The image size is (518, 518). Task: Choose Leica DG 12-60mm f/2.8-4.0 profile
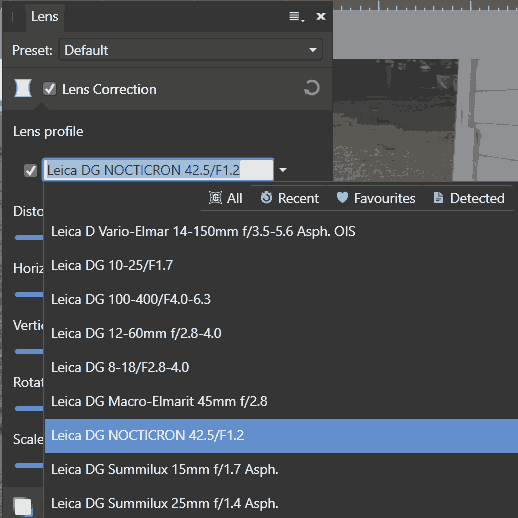[x=281, y=333]
